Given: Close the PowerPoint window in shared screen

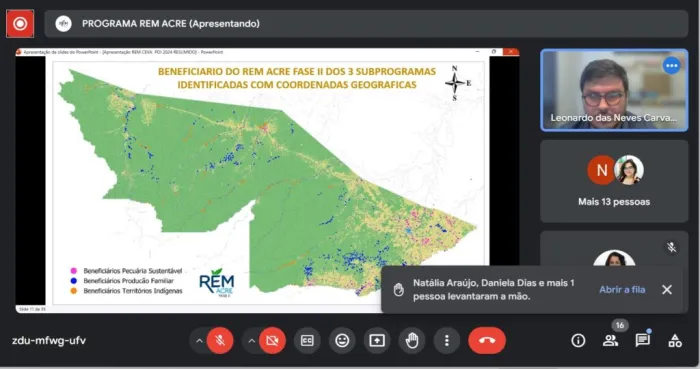Looking at the screenshot, I should pos(511,52).
